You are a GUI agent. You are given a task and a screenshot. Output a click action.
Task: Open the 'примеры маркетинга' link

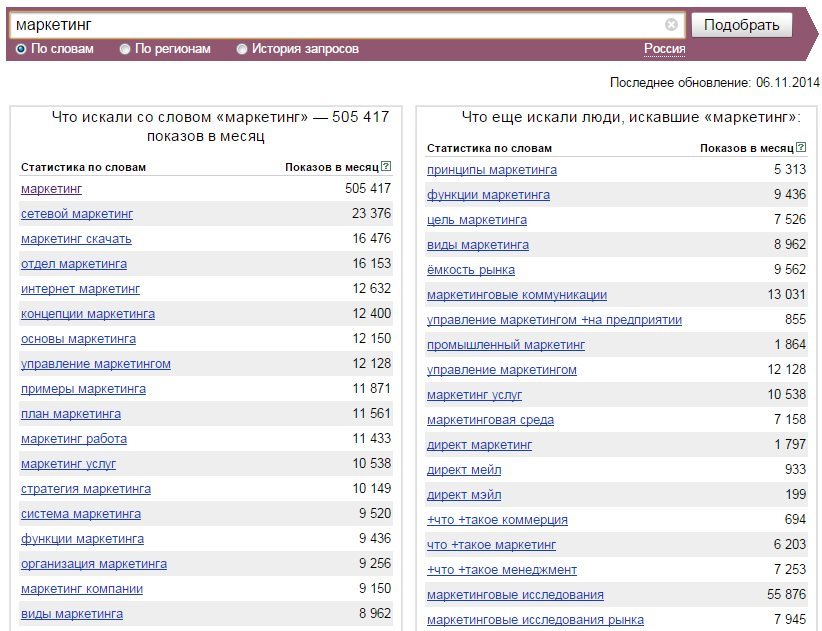pyautogui.click(x=84, y=389)
